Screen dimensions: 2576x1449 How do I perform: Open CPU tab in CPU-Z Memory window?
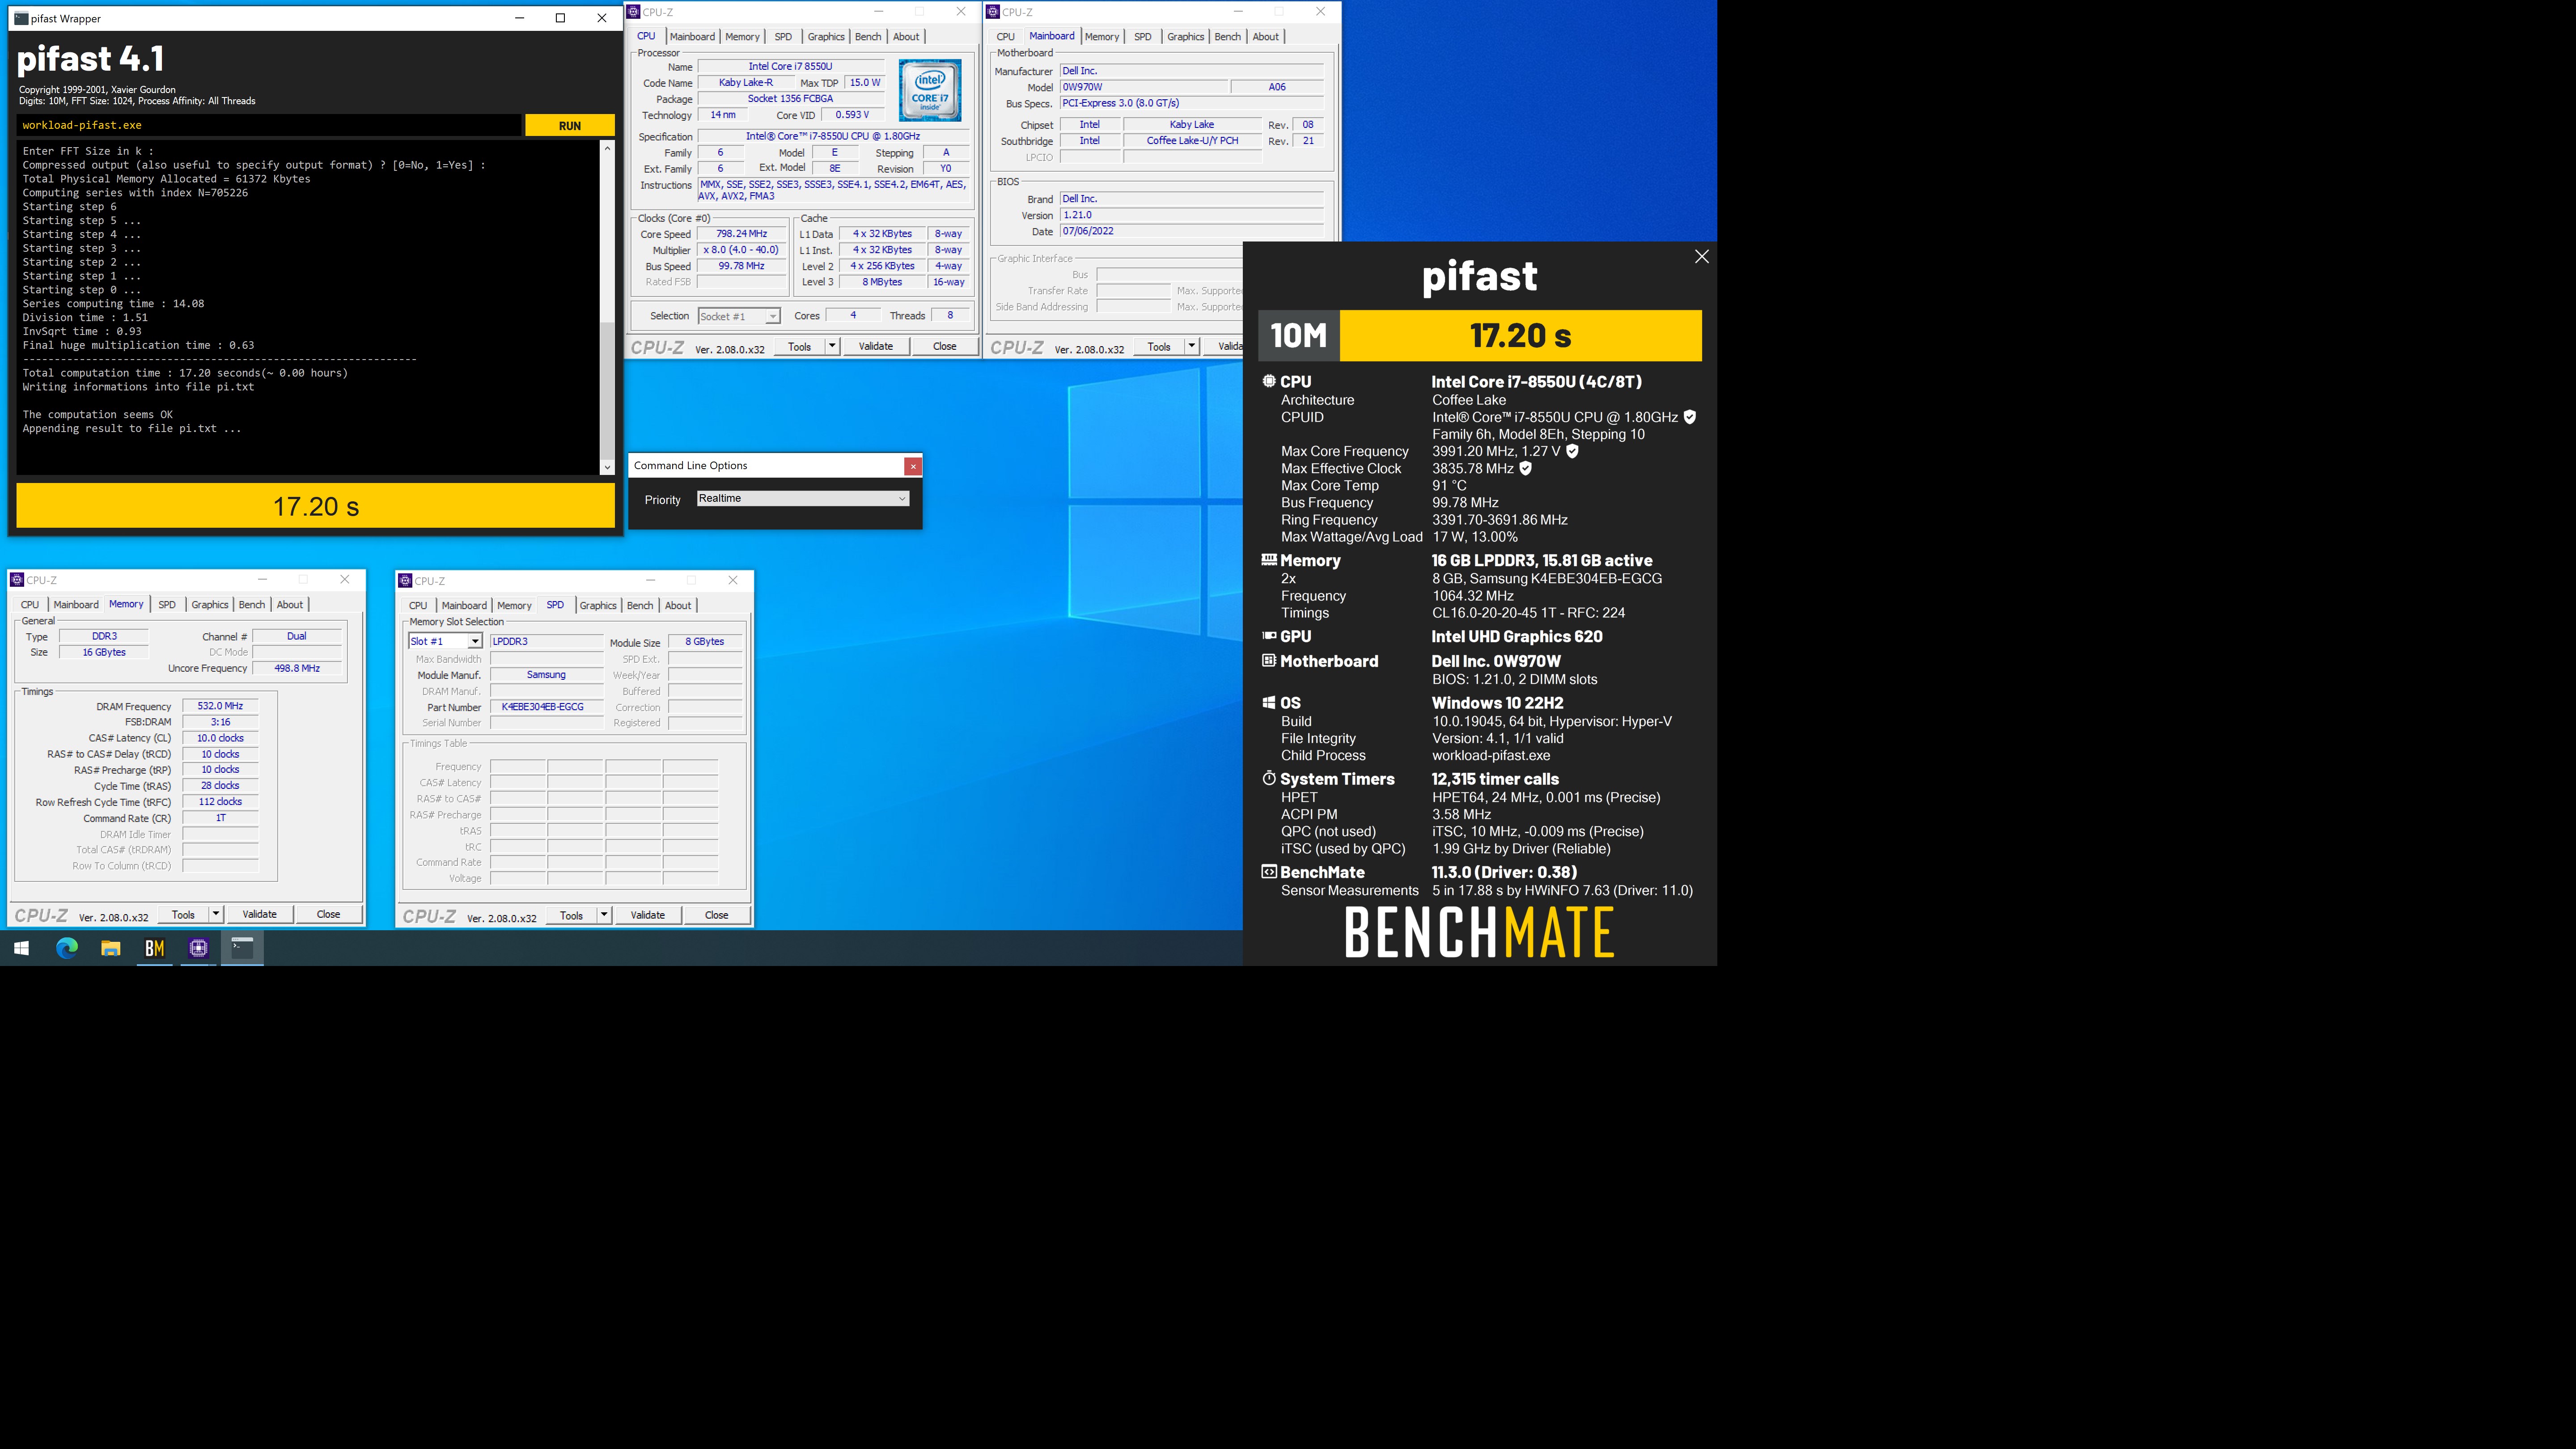30,605
